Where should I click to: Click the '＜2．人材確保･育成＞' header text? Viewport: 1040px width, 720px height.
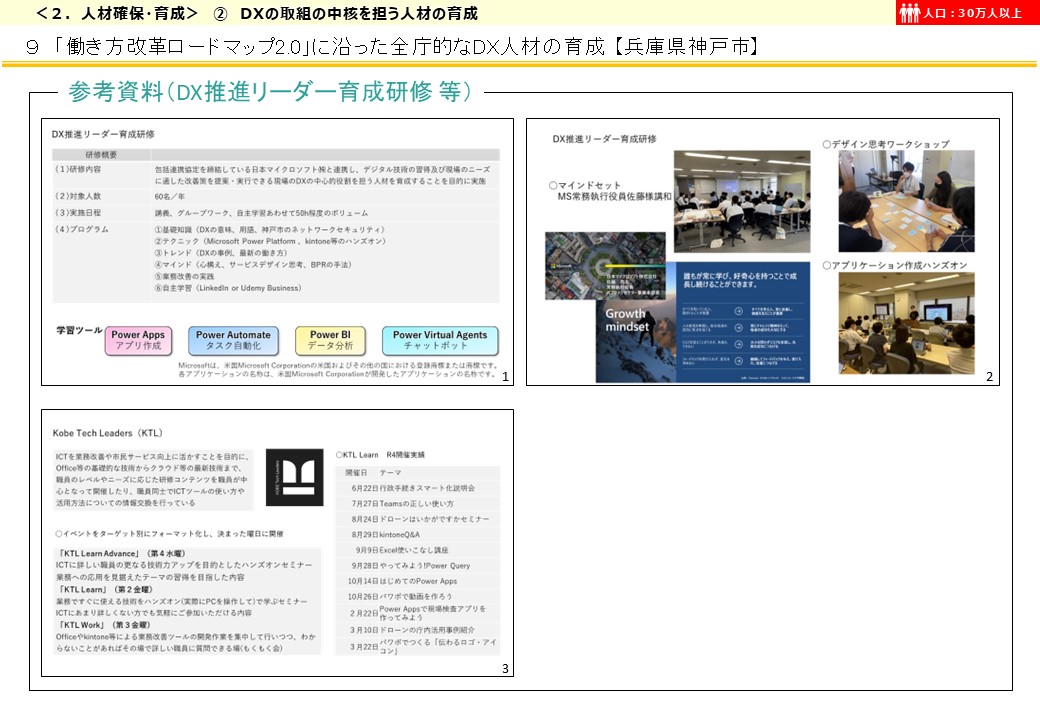point(117,13)
